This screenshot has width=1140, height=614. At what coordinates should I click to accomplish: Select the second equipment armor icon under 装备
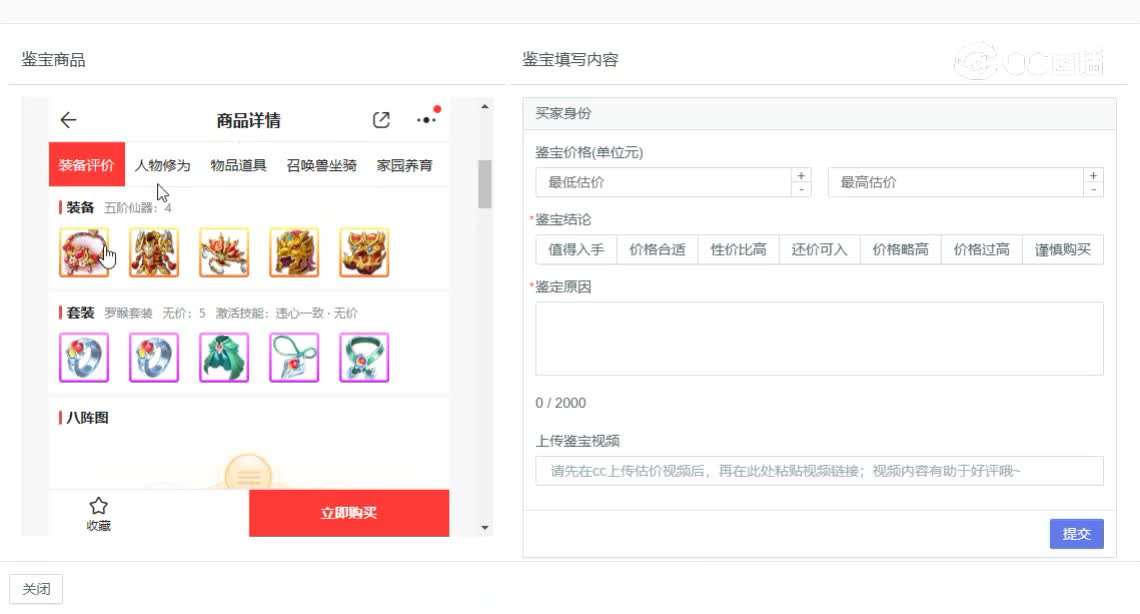pyautogui.click(x=154, y=252)
